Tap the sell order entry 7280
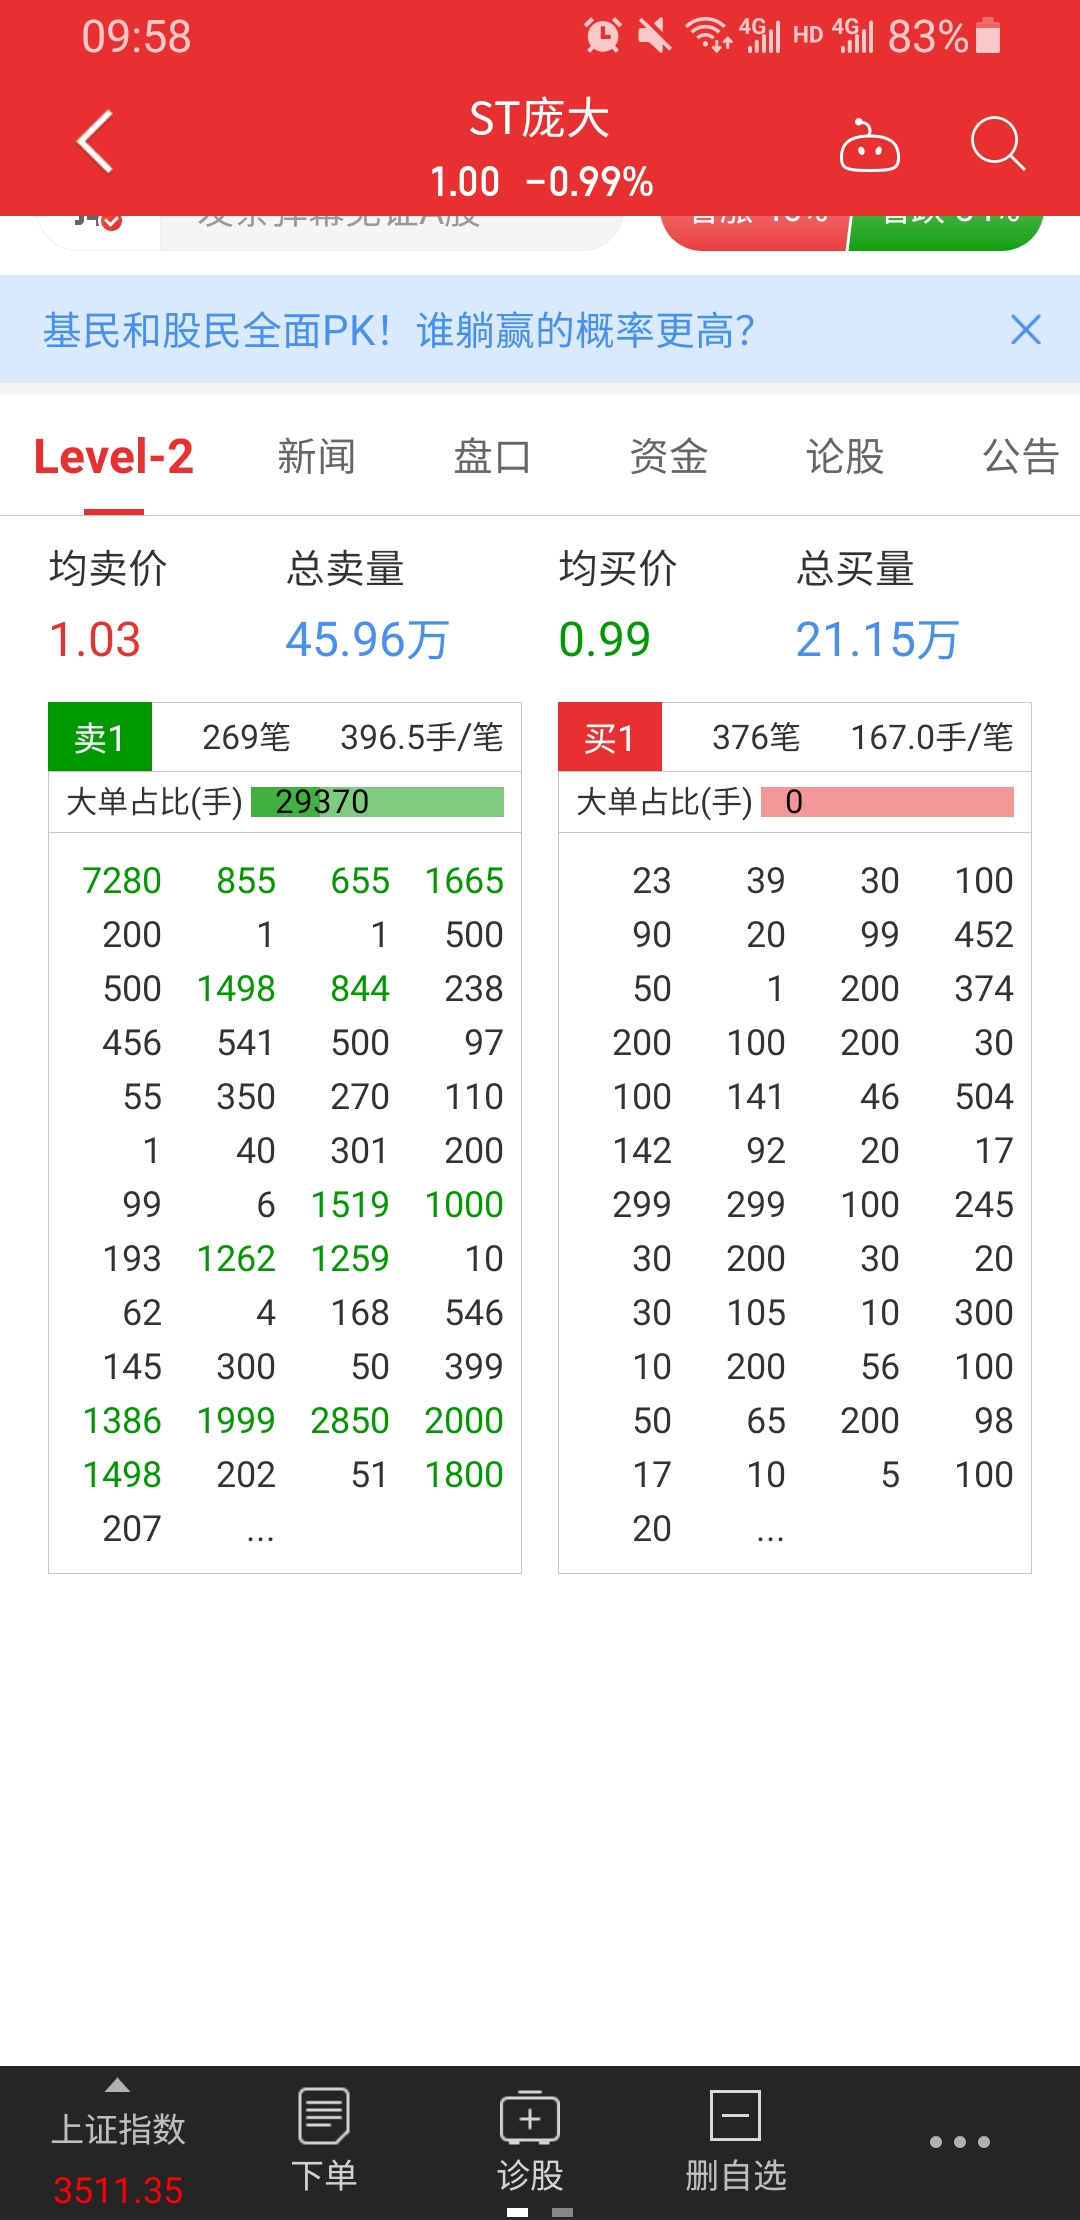 (122, 881)
